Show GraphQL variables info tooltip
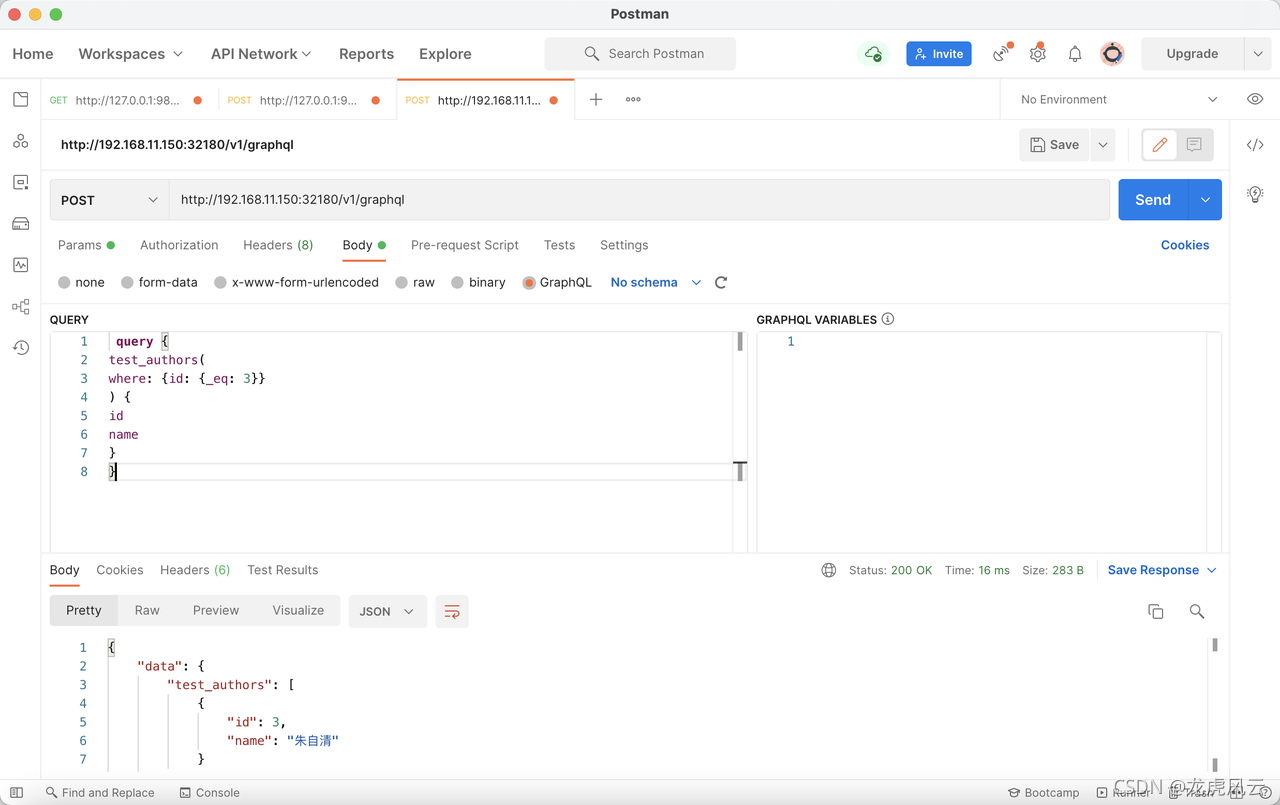1280x805 pixels. point(888,319)
